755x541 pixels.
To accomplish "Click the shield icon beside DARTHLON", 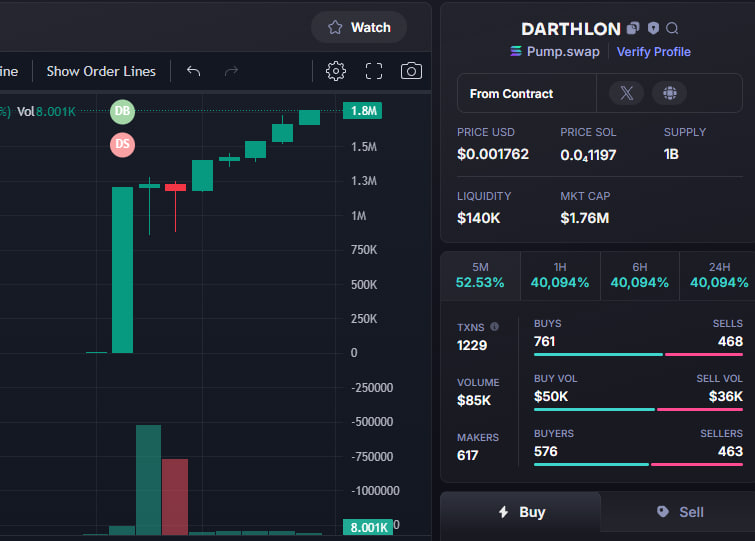I will 653,28.
